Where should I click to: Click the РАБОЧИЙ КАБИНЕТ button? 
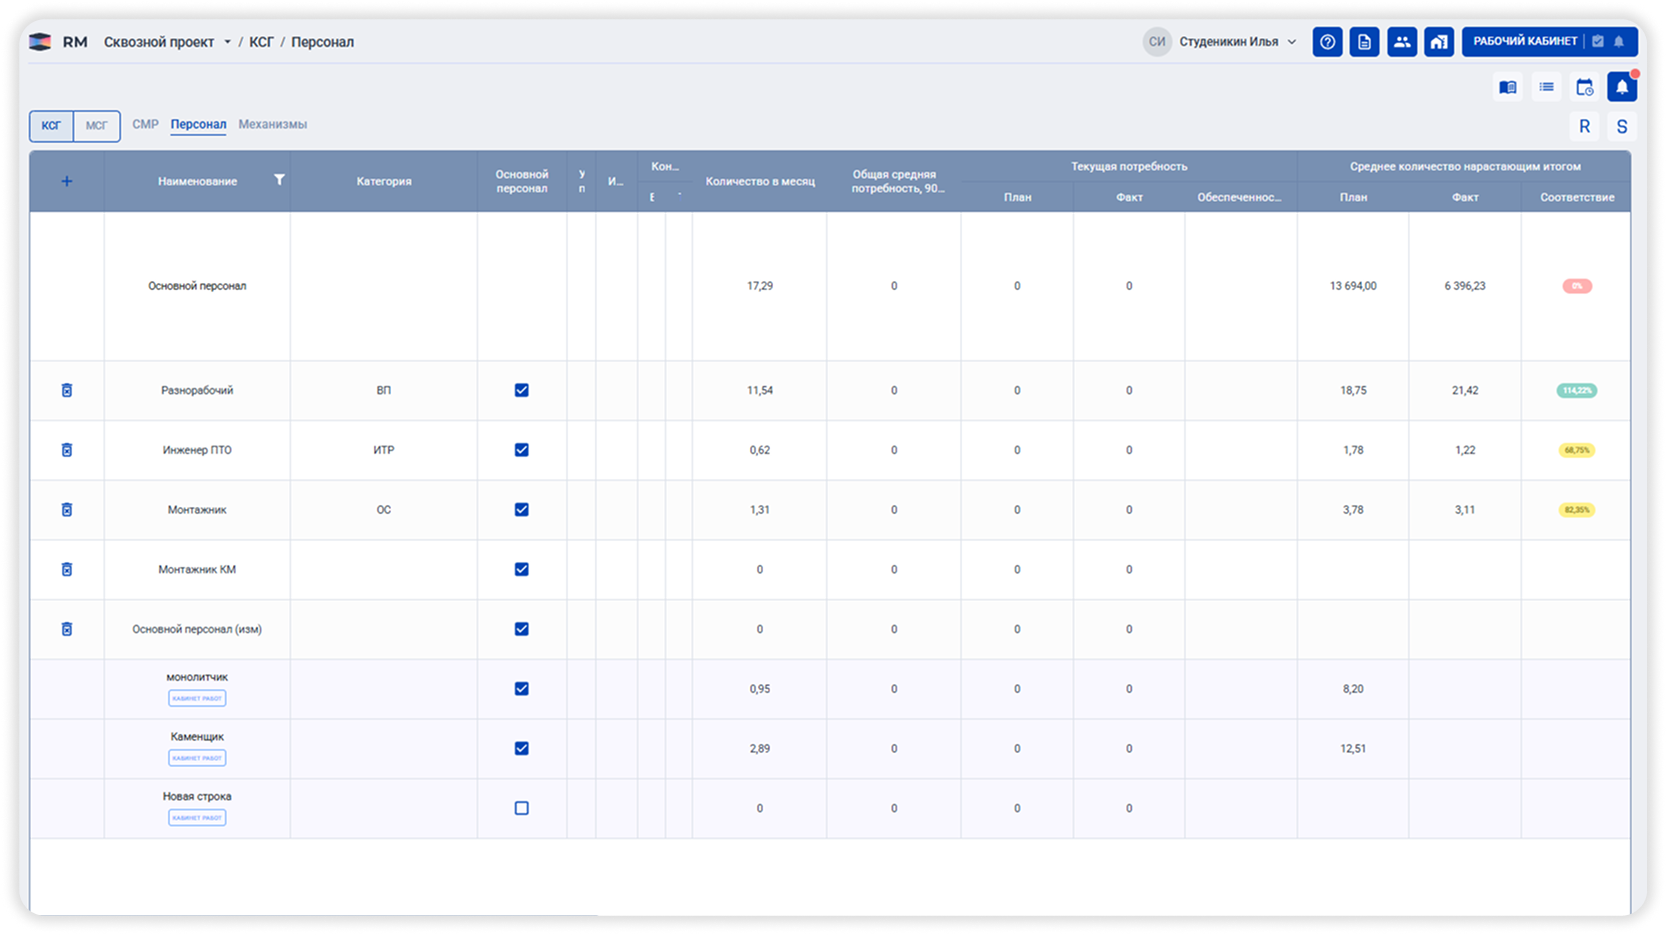(1549, 42)
